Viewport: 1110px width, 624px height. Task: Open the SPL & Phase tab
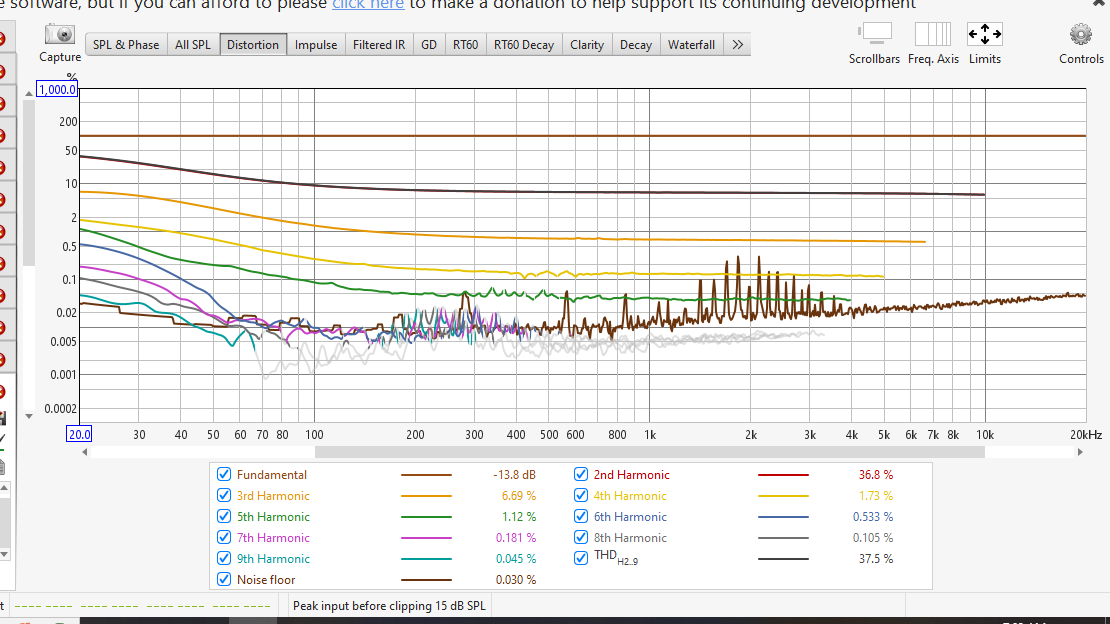pos(126,45)
